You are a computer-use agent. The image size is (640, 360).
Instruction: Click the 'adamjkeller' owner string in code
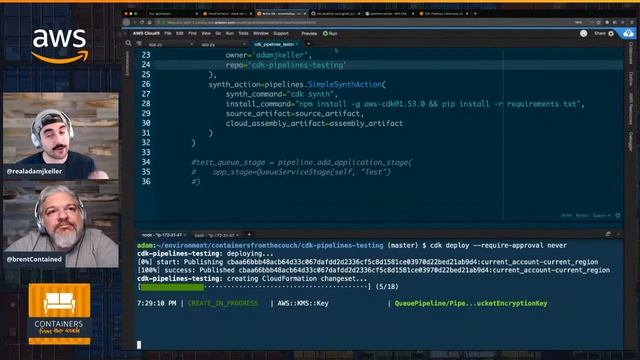[279, 55]
